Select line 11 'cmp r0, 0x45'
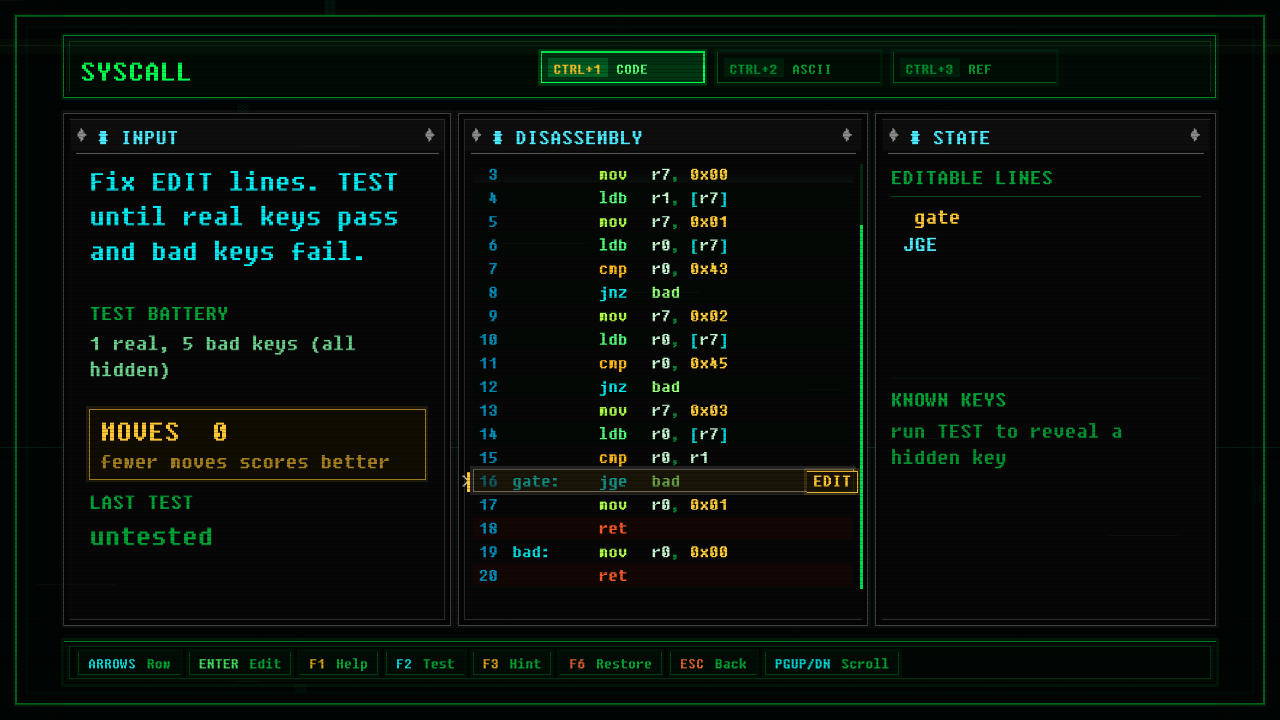This screenshot has height=720, width=1280. tap(664, 364)
